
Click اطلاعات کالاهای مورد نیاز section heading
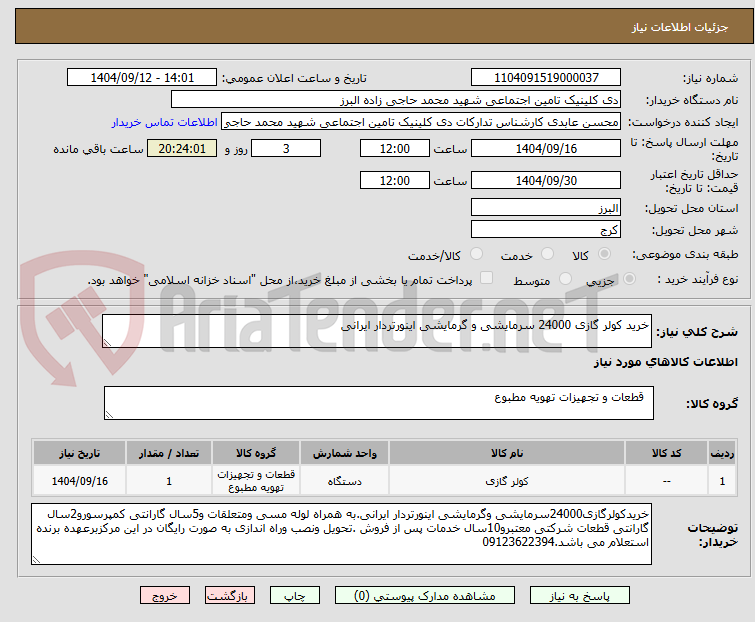665,362
